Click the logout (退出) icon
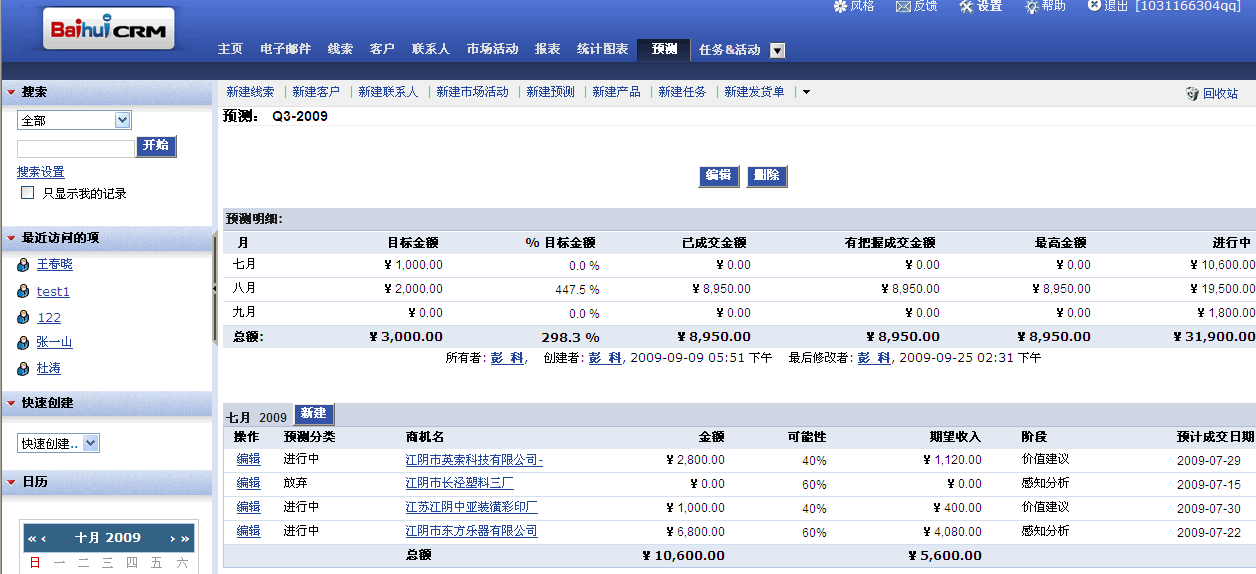The height and width of the screenshot is (574, 1256). pyautogui.click(x=1094, y=6)
